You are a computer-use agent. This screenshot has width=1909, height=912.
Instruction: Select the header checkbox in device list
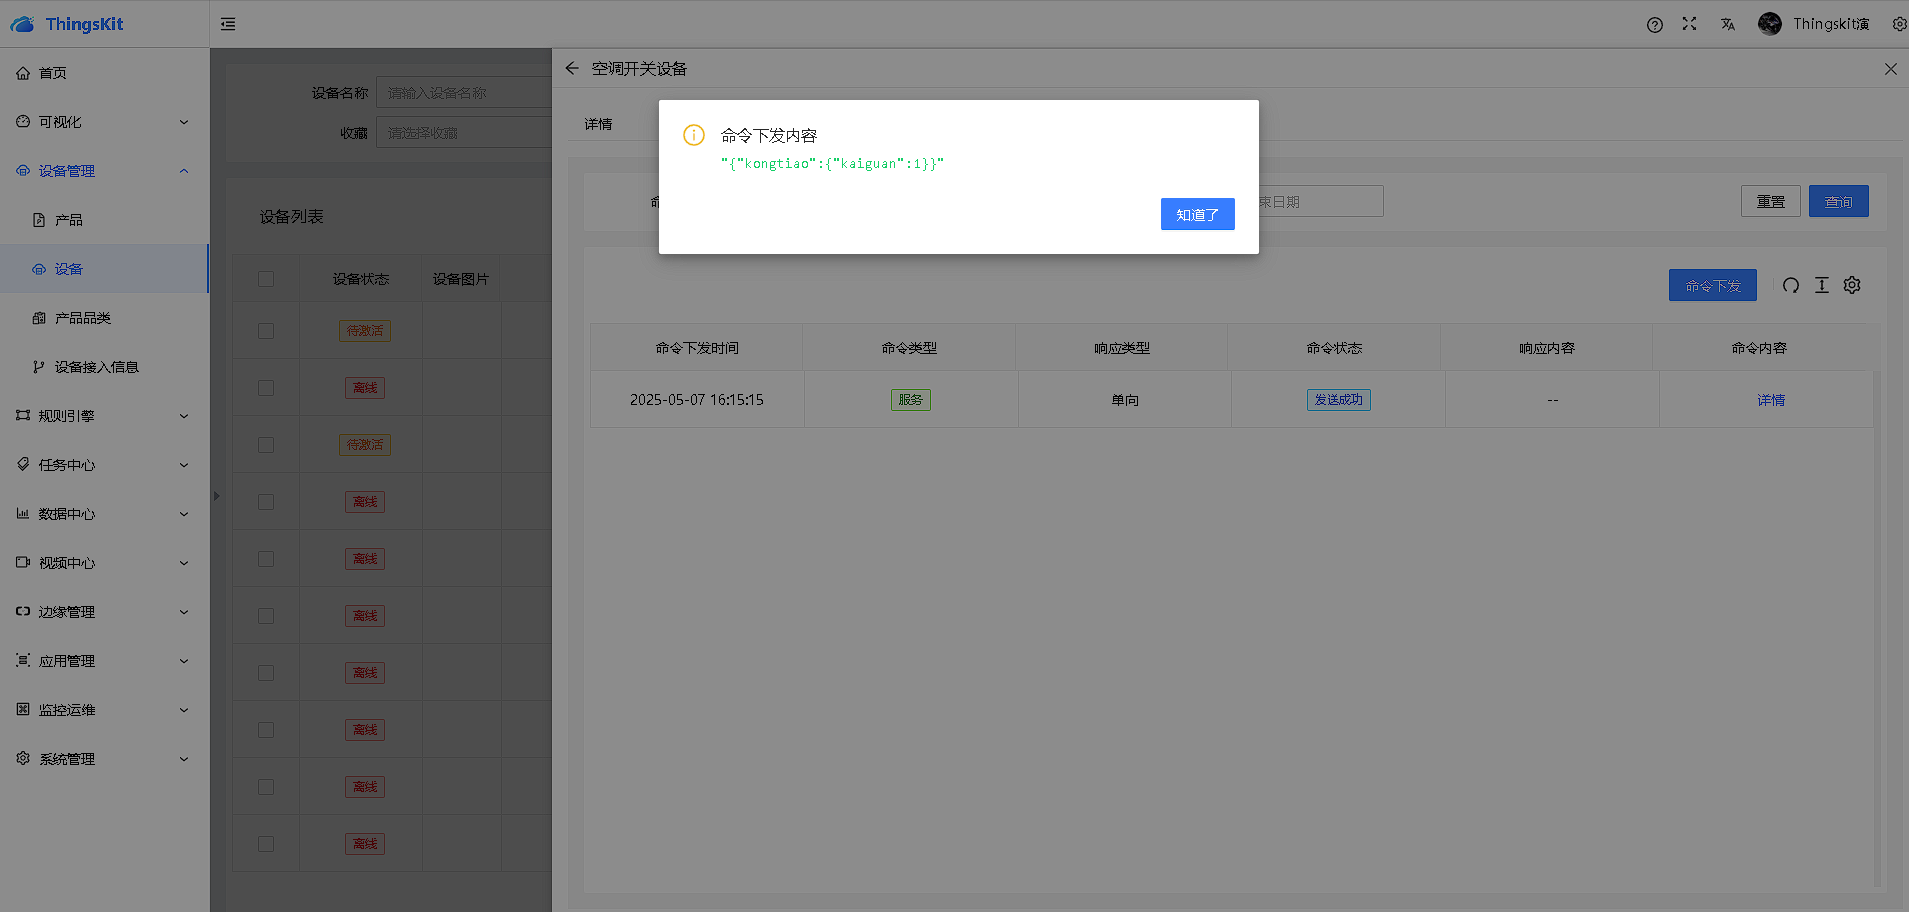(266, 279)
